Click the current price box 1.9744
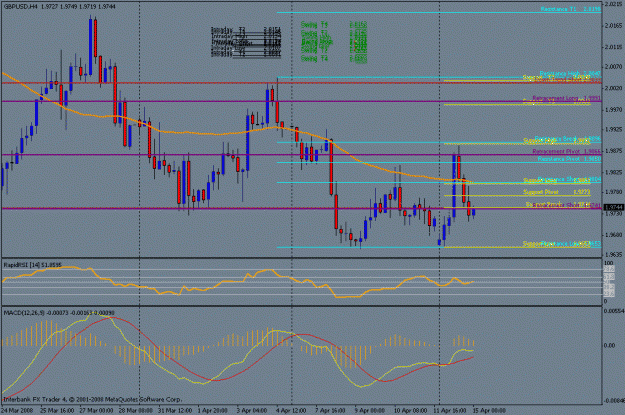This screenshot has width=625, height=415. coord(613,207)
